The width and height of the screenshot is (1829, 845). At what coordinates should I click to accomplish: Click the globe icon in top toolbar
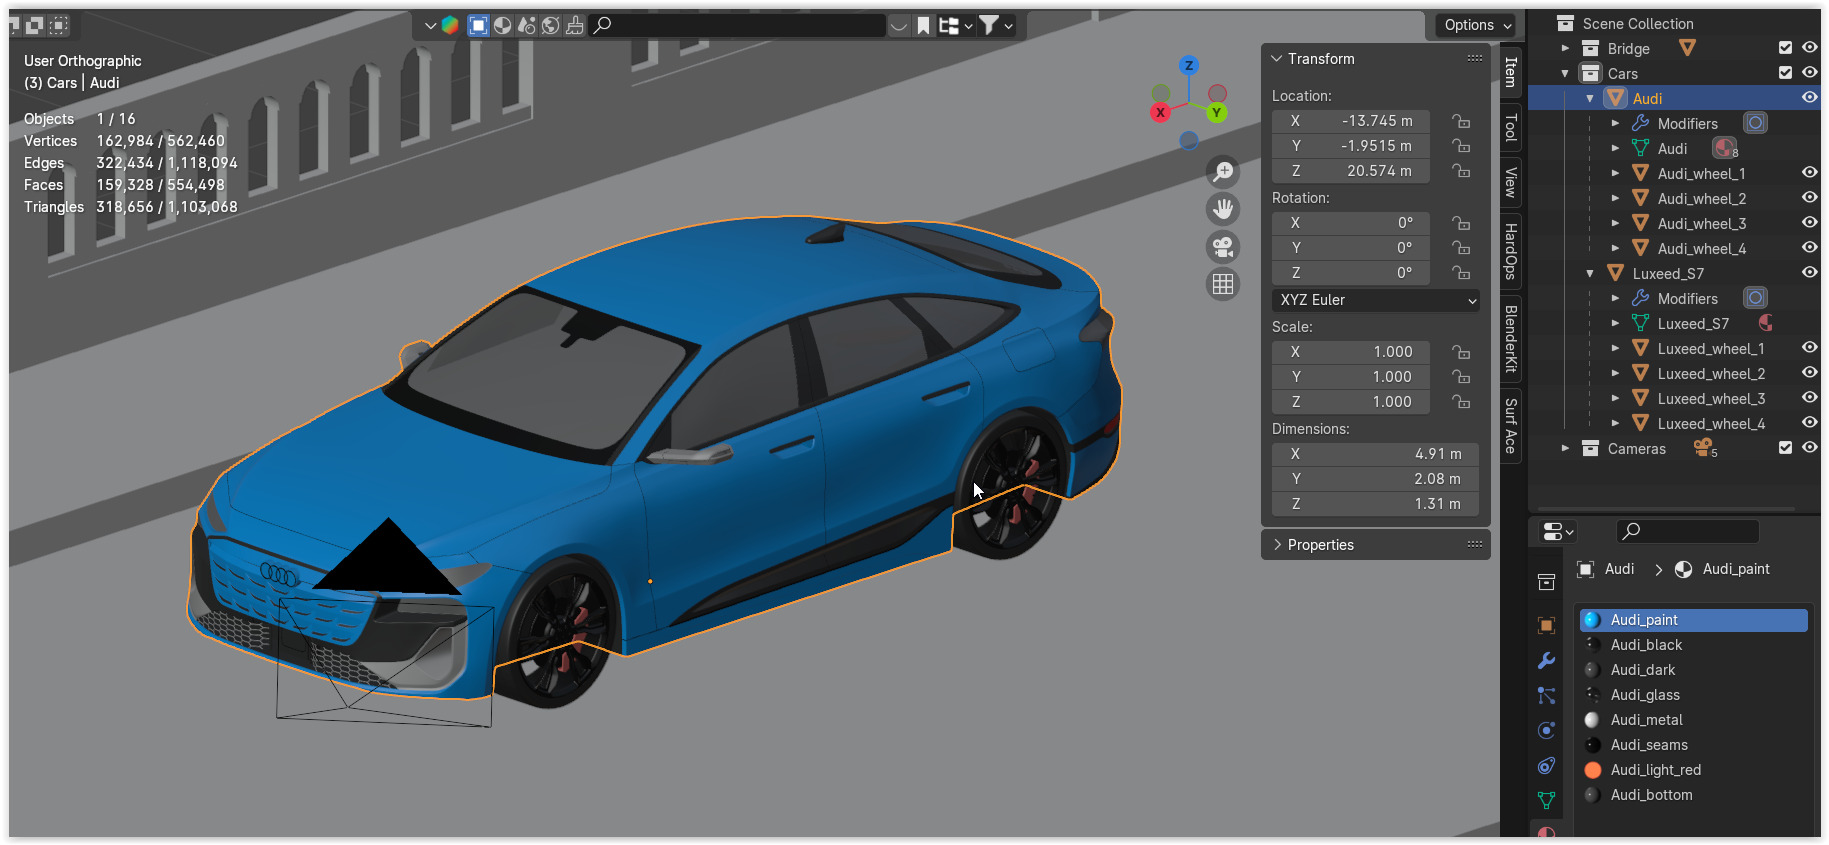pos(551,25)
